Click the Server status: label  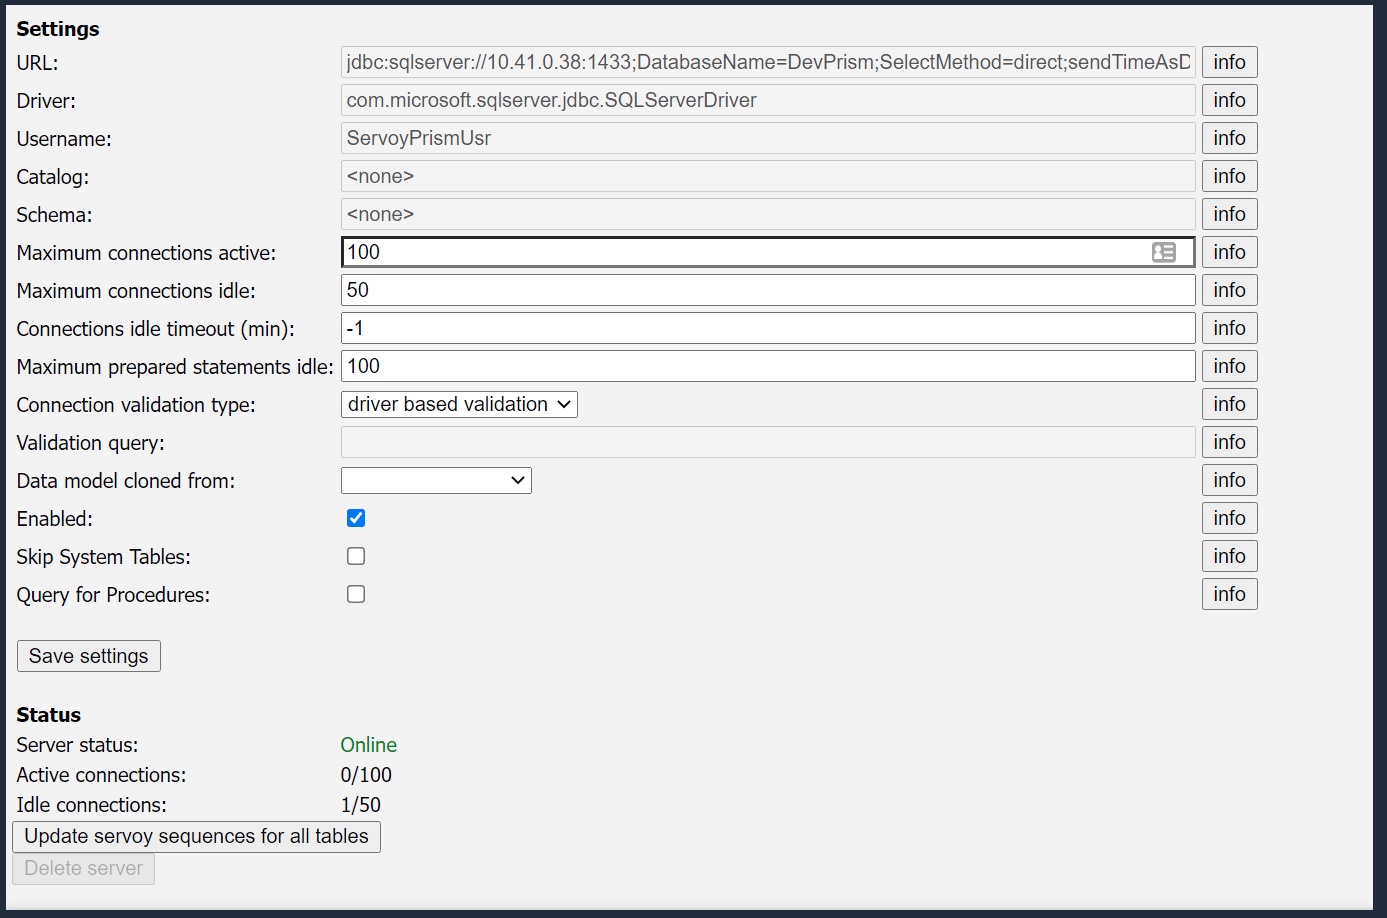tap(78, 745)
